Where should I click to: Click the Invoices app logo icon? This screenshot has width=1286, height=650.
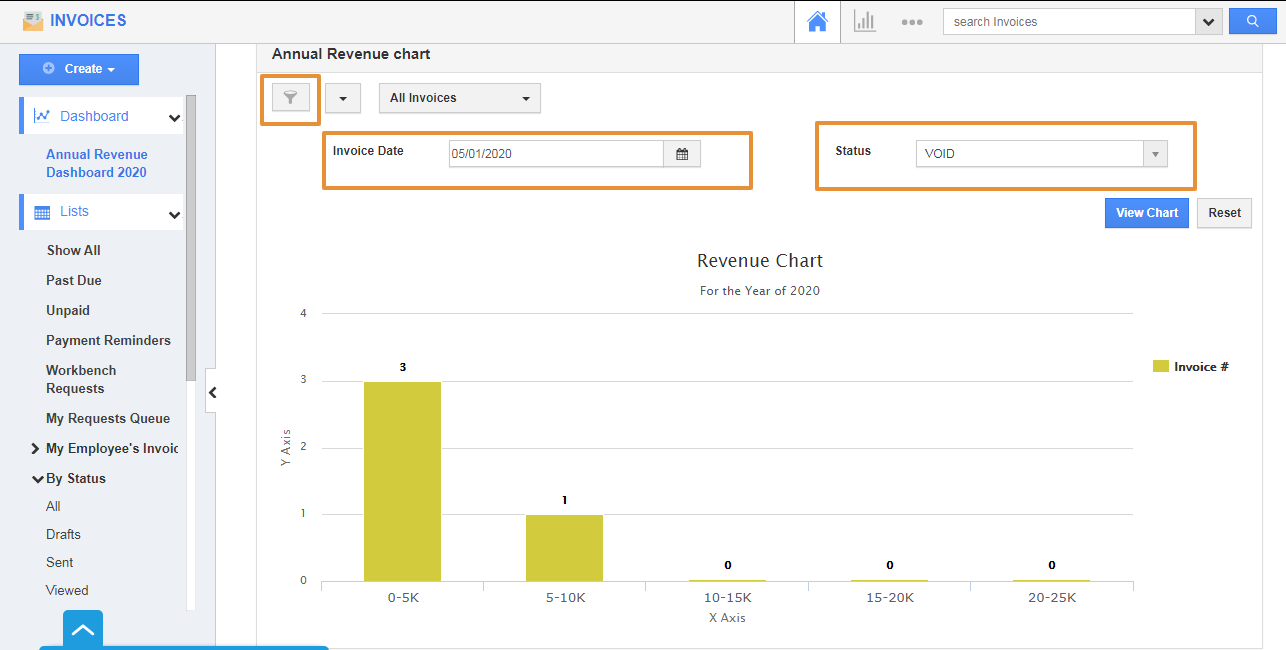tap(33, 20)
